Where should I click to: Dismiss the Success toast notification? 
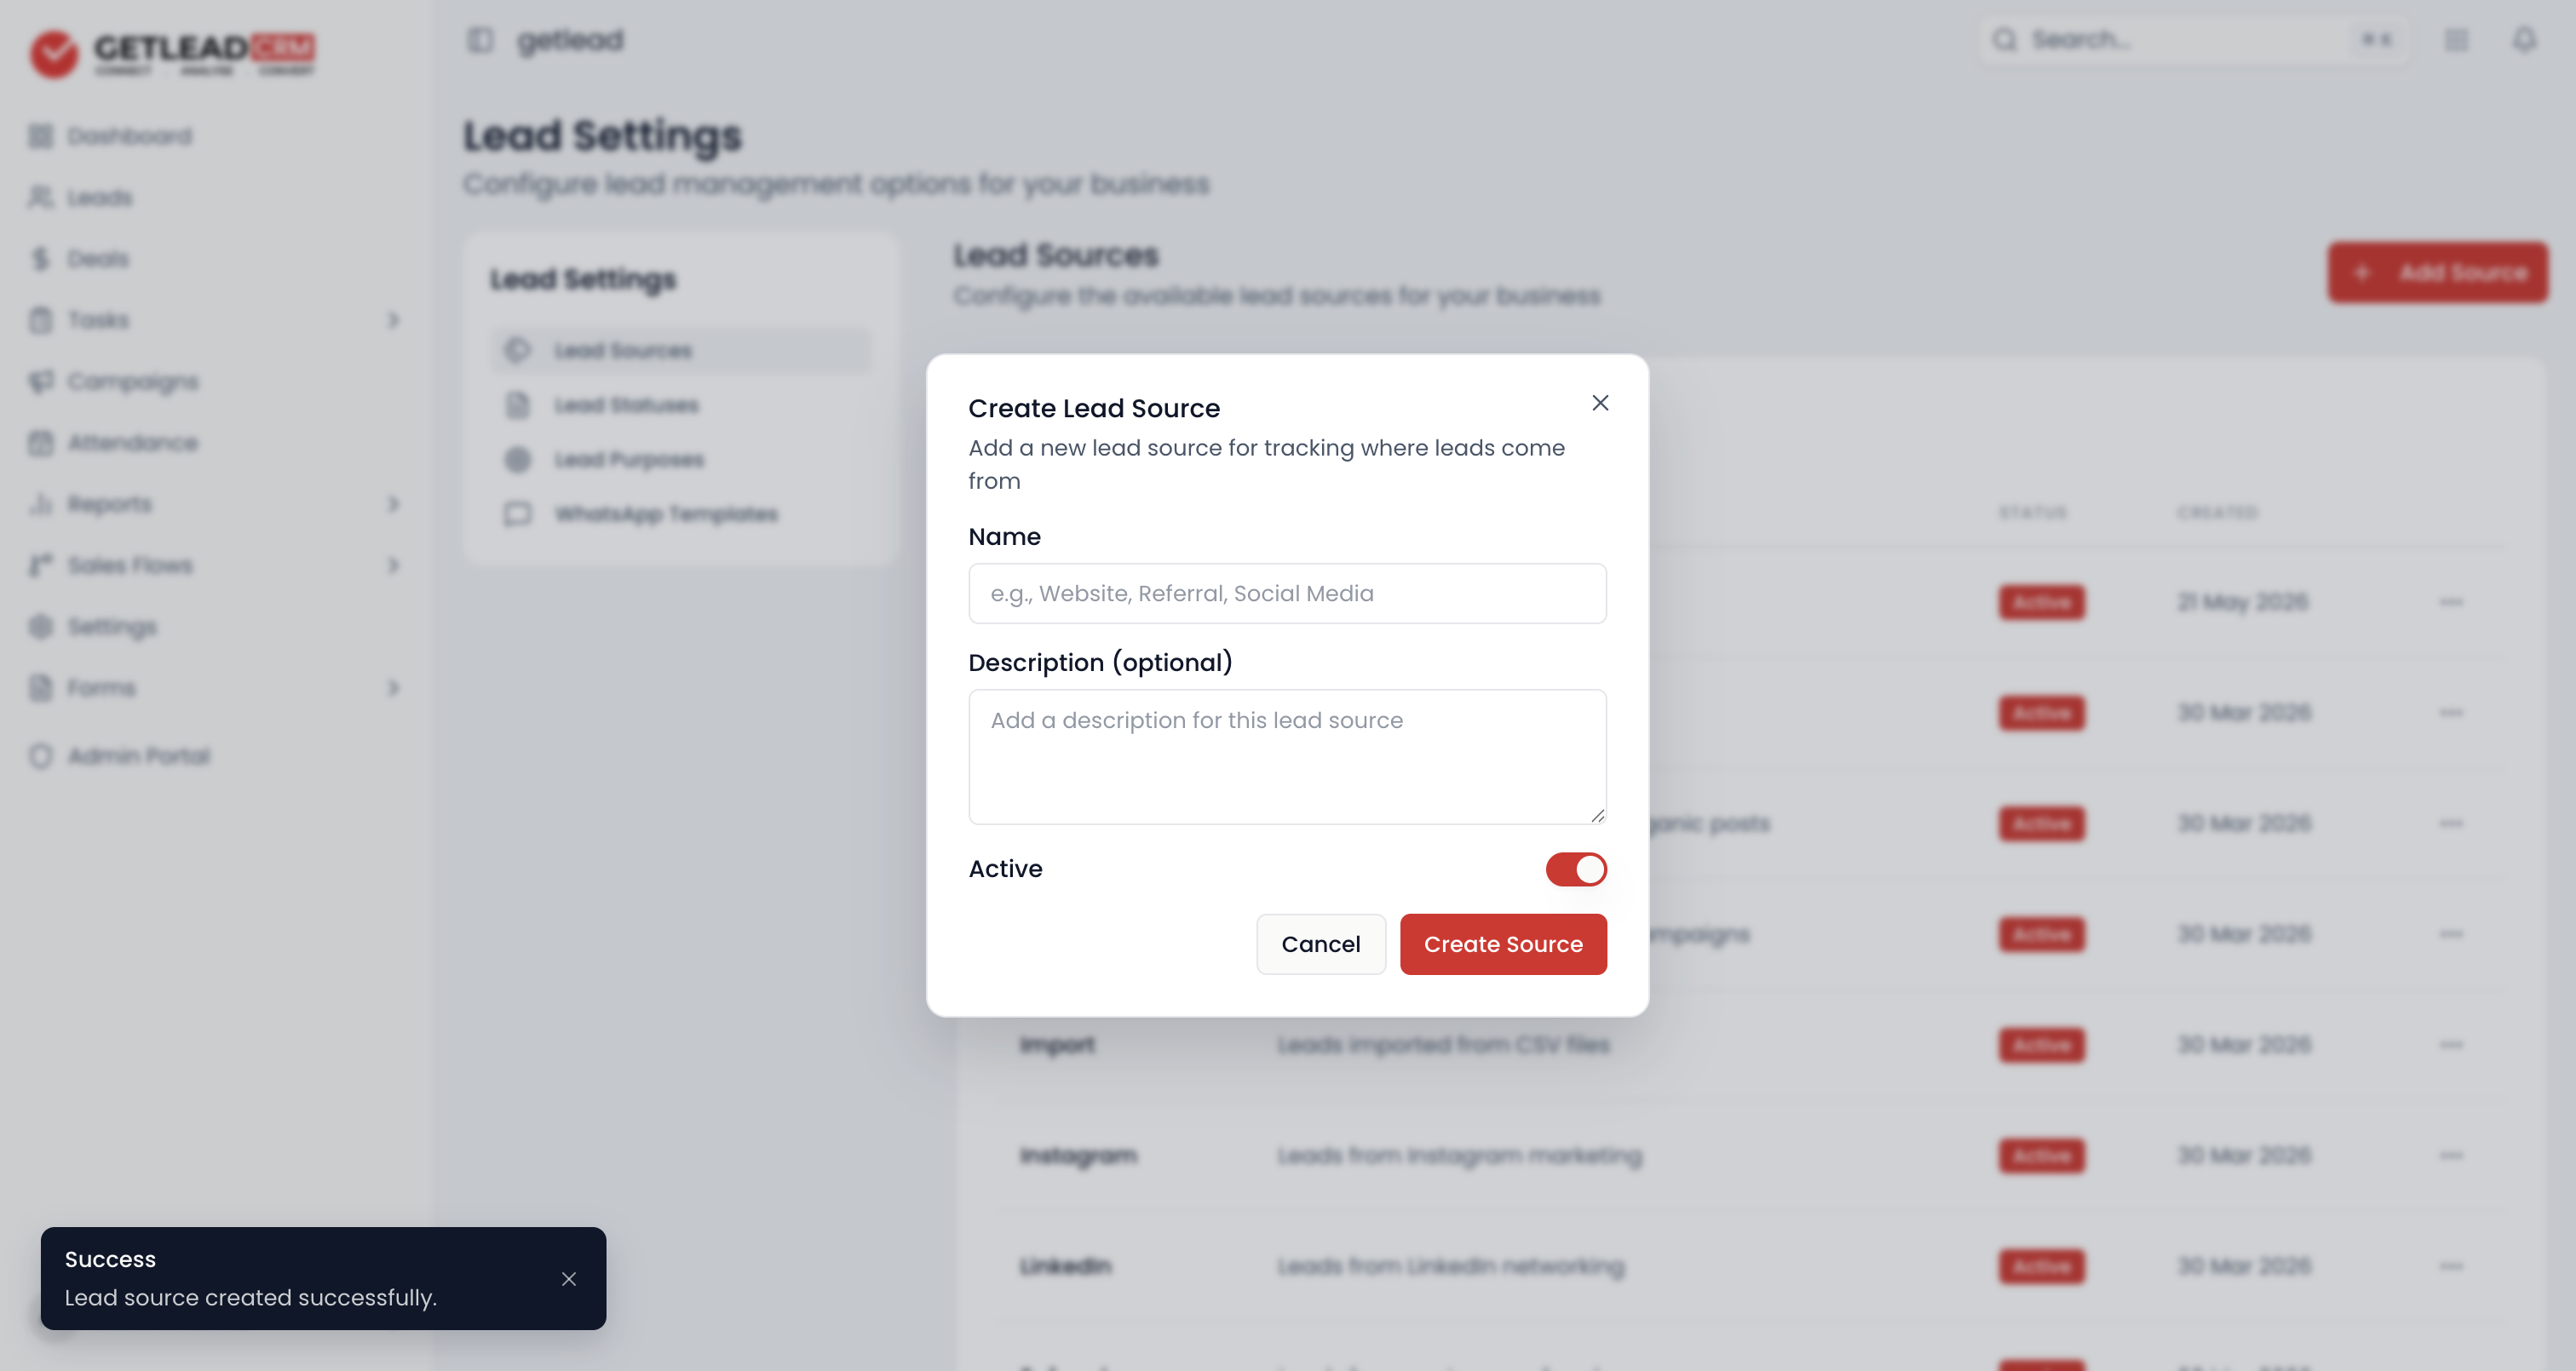point(569,1279)
